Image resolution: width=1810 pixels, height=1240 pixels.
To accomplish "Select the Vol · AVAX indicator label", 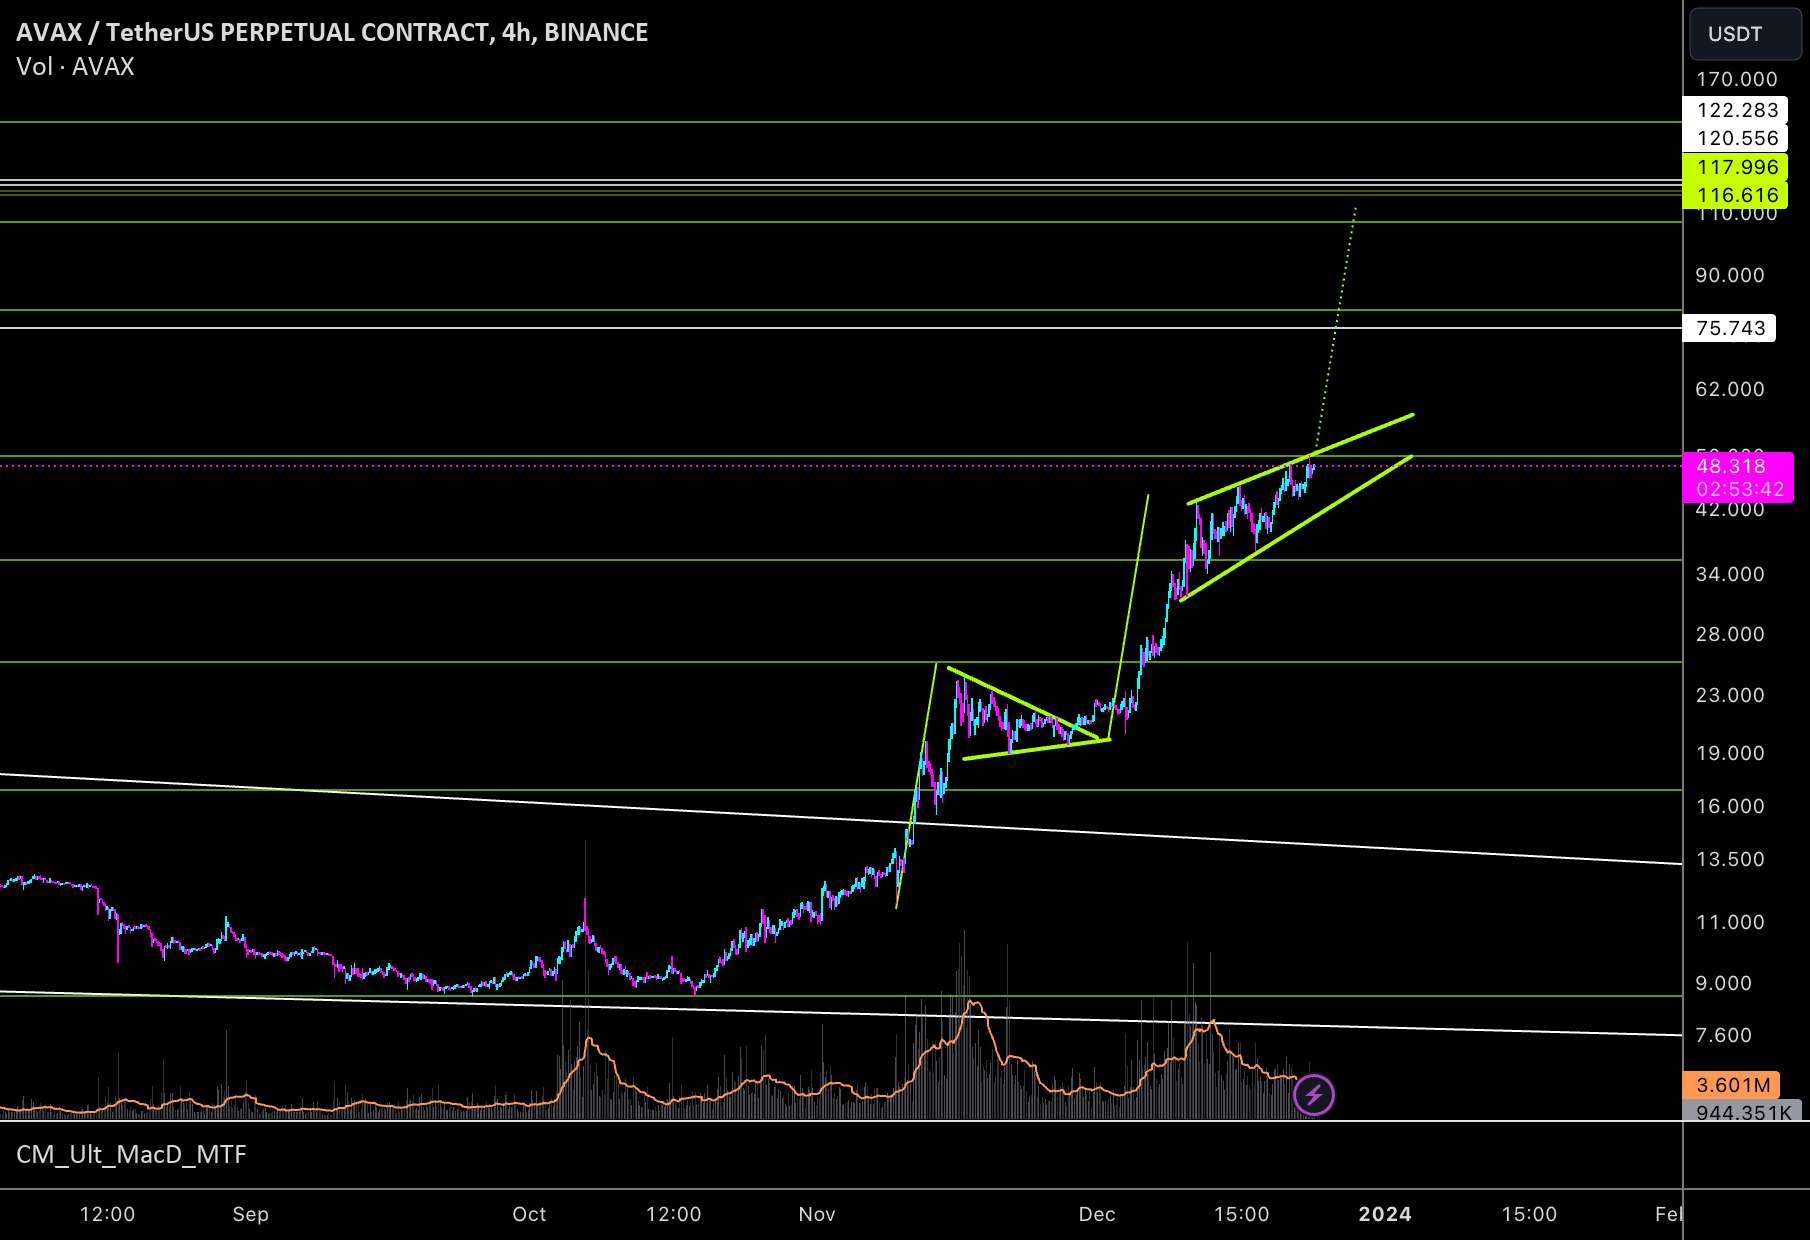I will click(75, 67).
